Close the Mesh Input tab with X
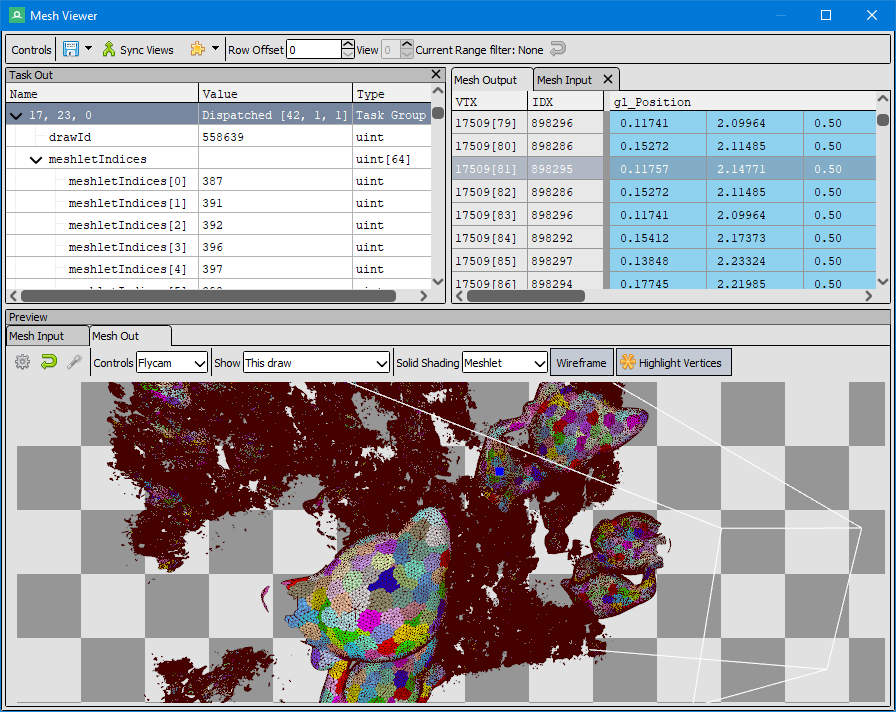Image resolution: width=896 pixels, height=712 pixels. click(x=607, y=80)
